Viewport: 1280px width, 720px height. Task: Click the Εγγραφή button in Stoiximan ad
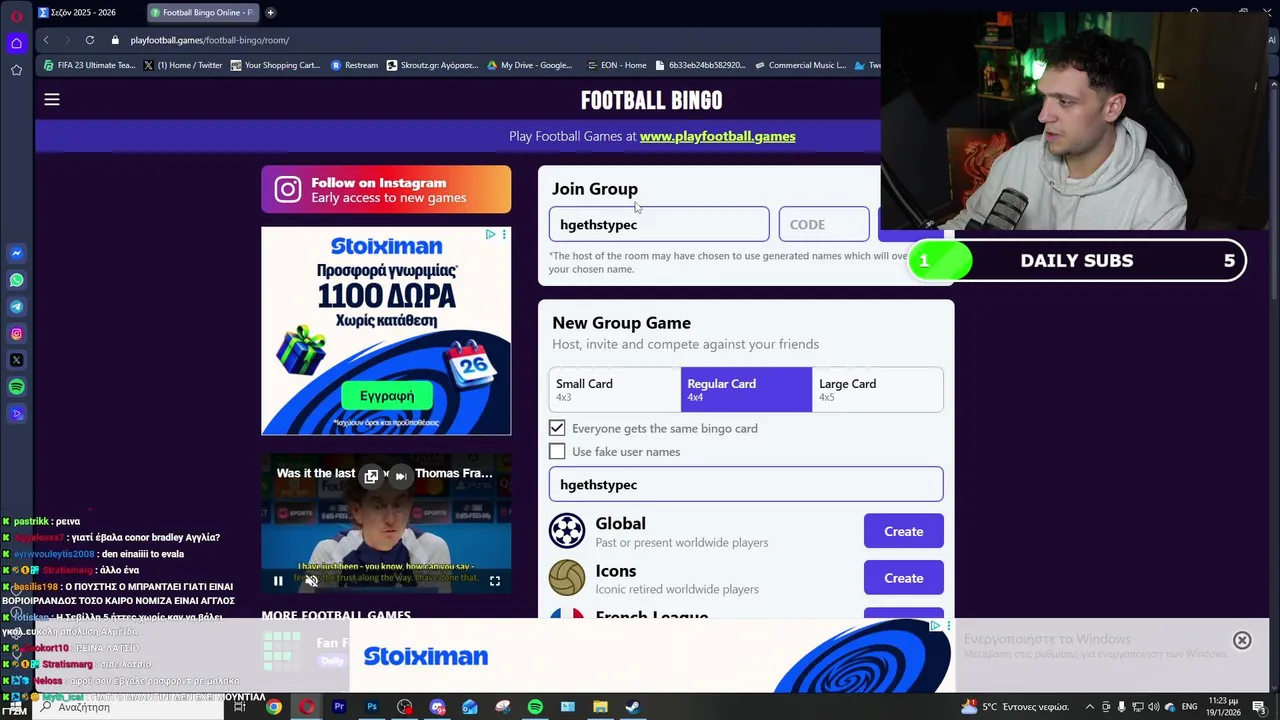(x=386, y=396)
